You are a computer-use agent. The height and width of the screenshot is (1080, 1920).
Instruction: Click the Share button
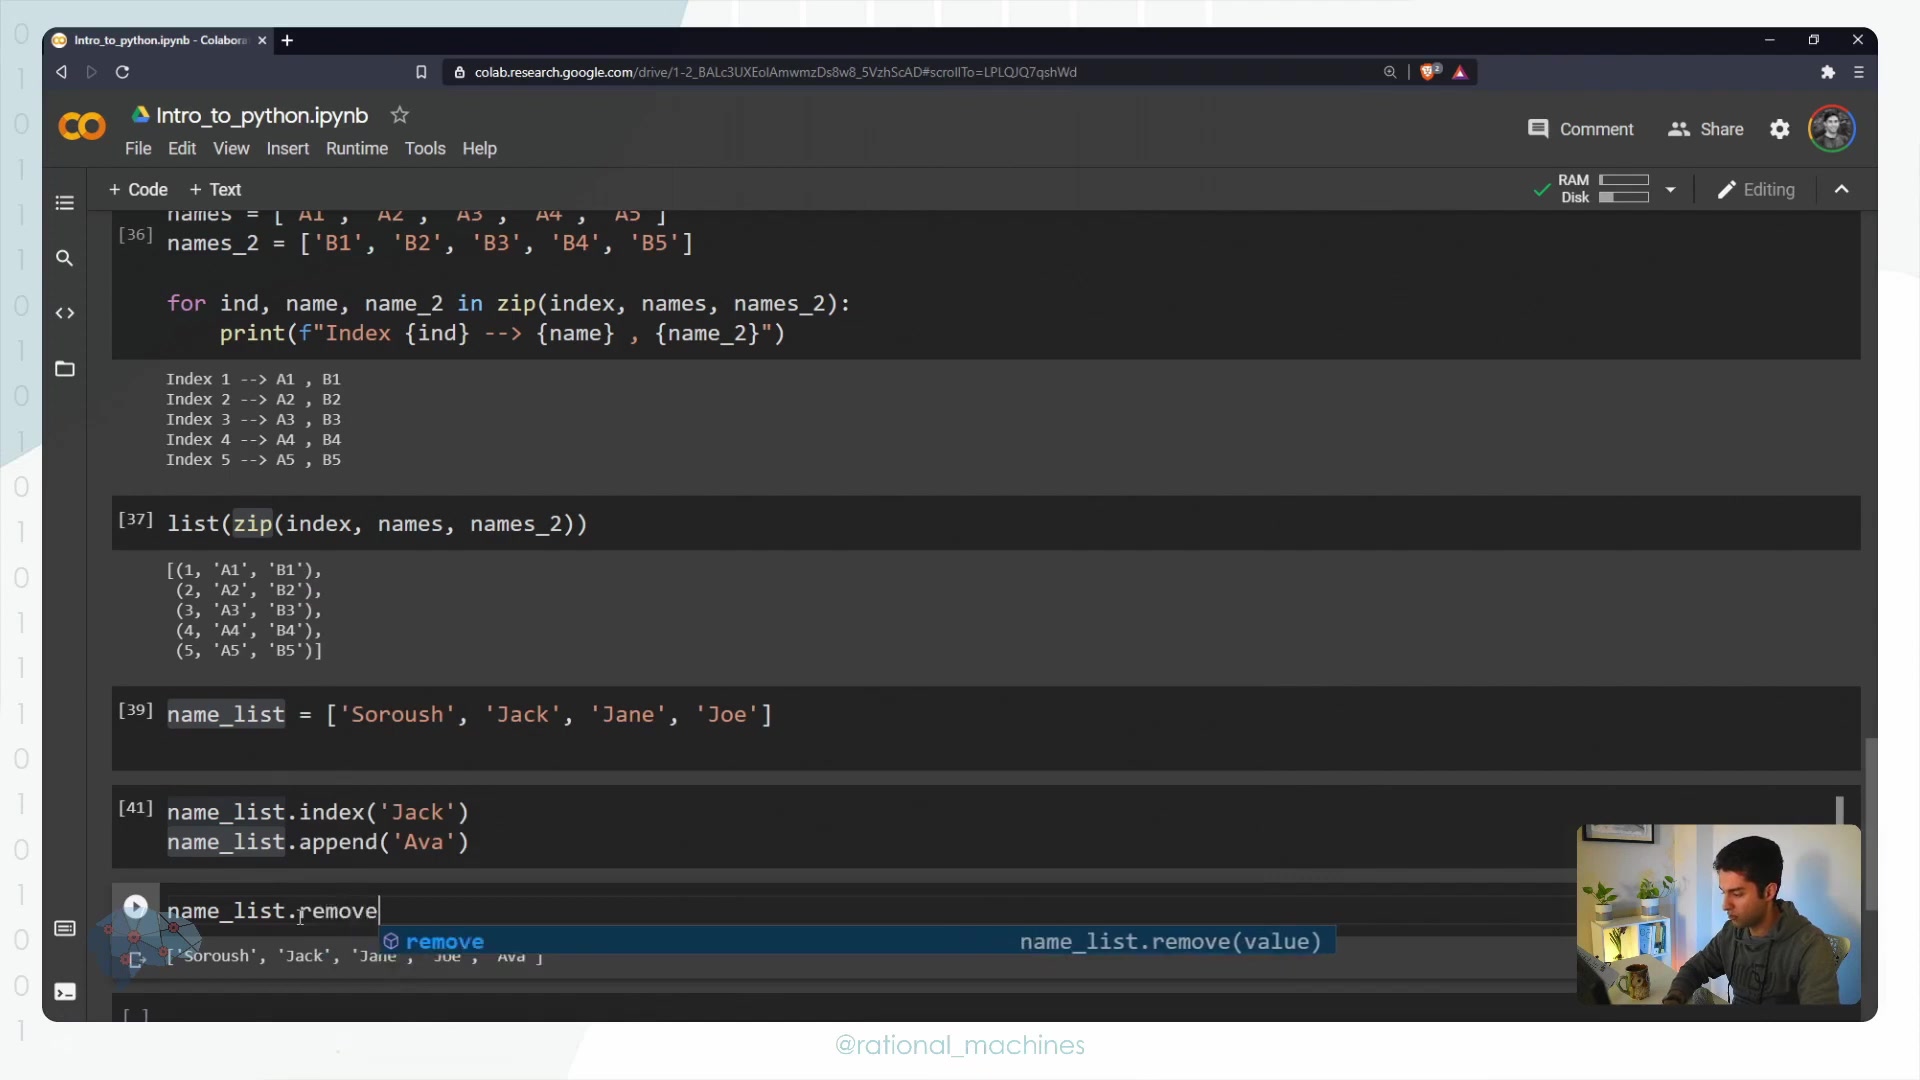pyautogui.click(x=1706, y=129)
